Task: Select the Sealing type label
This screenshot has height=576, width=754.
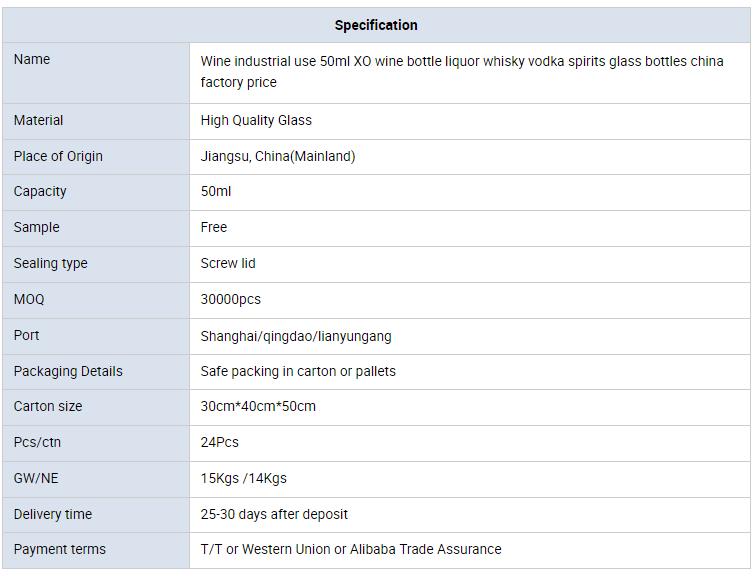Action: 50,263
